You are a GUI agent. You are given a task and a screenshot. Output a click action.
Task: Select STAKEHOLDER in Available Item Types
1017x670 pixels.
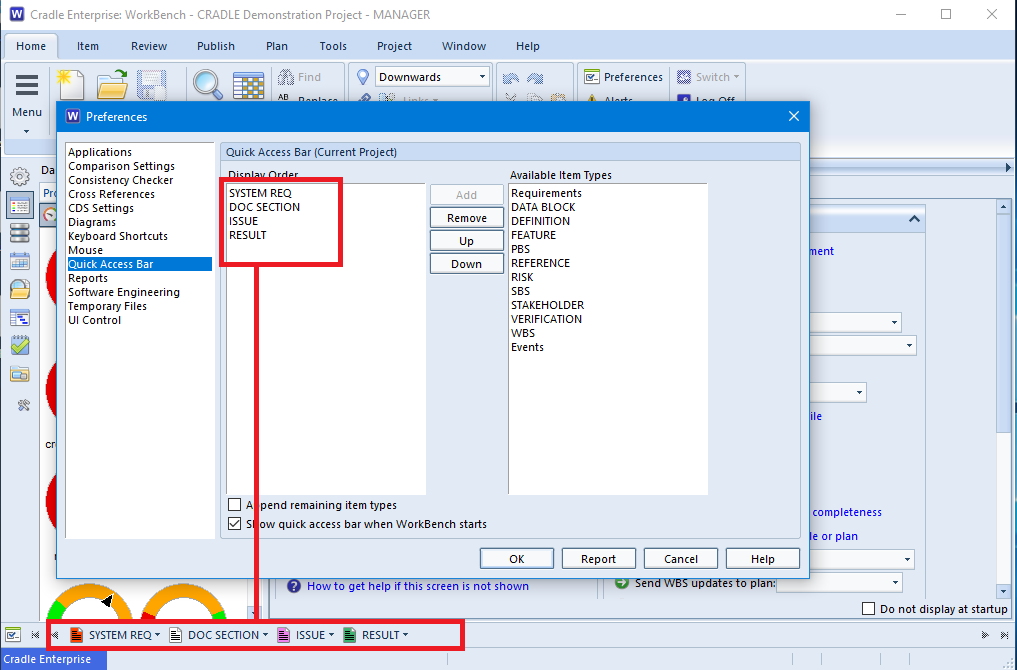(x=547, y=305)
